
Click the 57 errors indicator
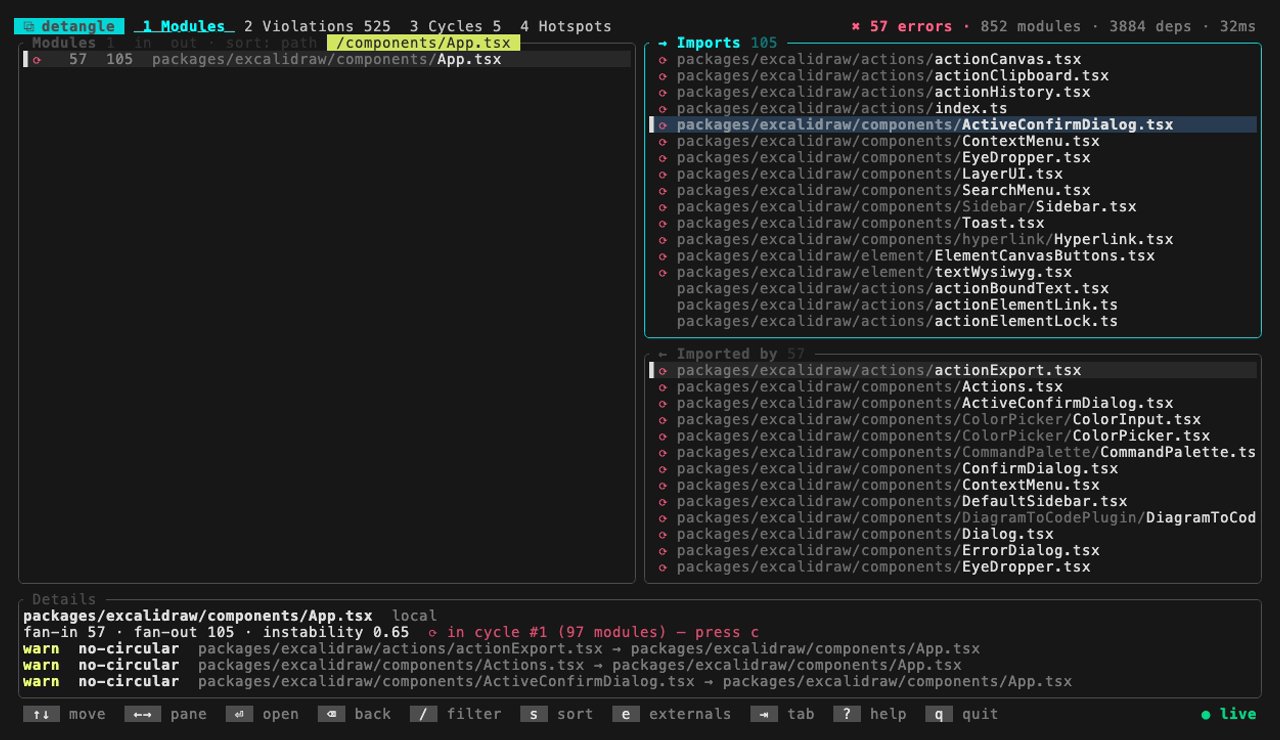tap(901, 26)
